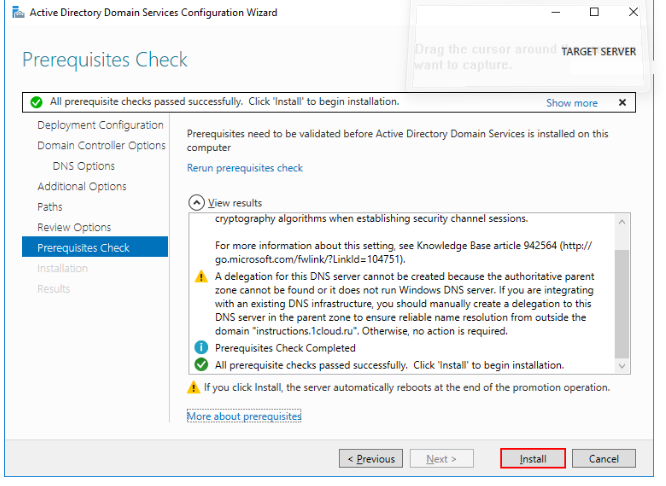Image resolution: width=666 pixels, height=486 pixels.
Task: Click the TARGET SERVER label
Action: click(598, 52)
